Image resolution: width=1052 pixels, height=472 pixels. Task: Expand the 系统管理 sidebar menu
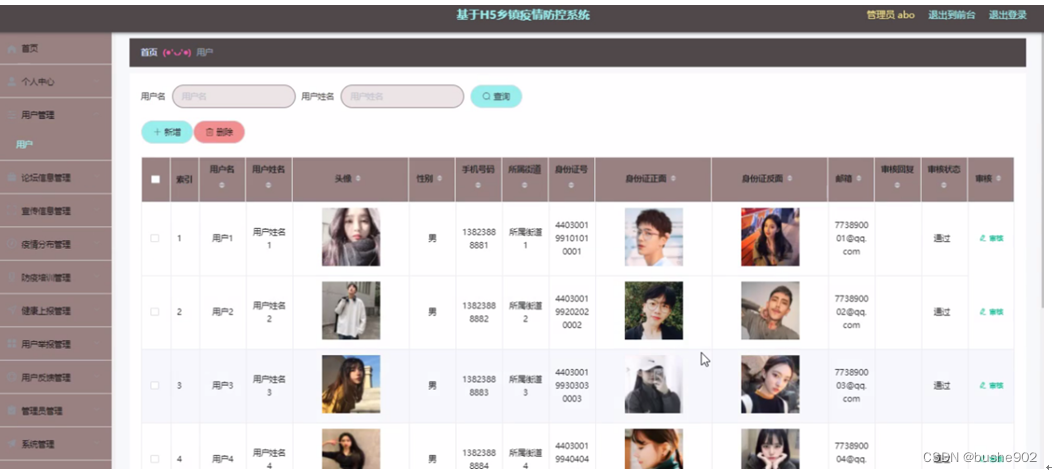(56, 444)
